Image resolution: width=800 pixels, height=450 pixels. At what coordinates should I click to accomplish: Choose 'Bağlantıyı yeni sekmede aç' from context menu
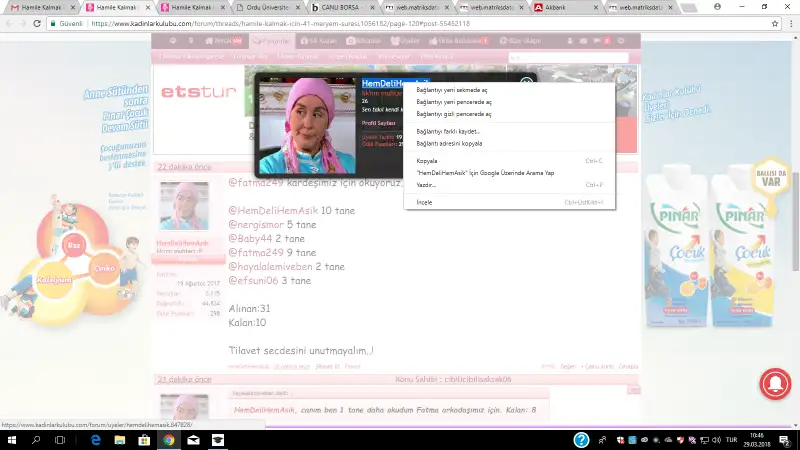coord(452,89)
